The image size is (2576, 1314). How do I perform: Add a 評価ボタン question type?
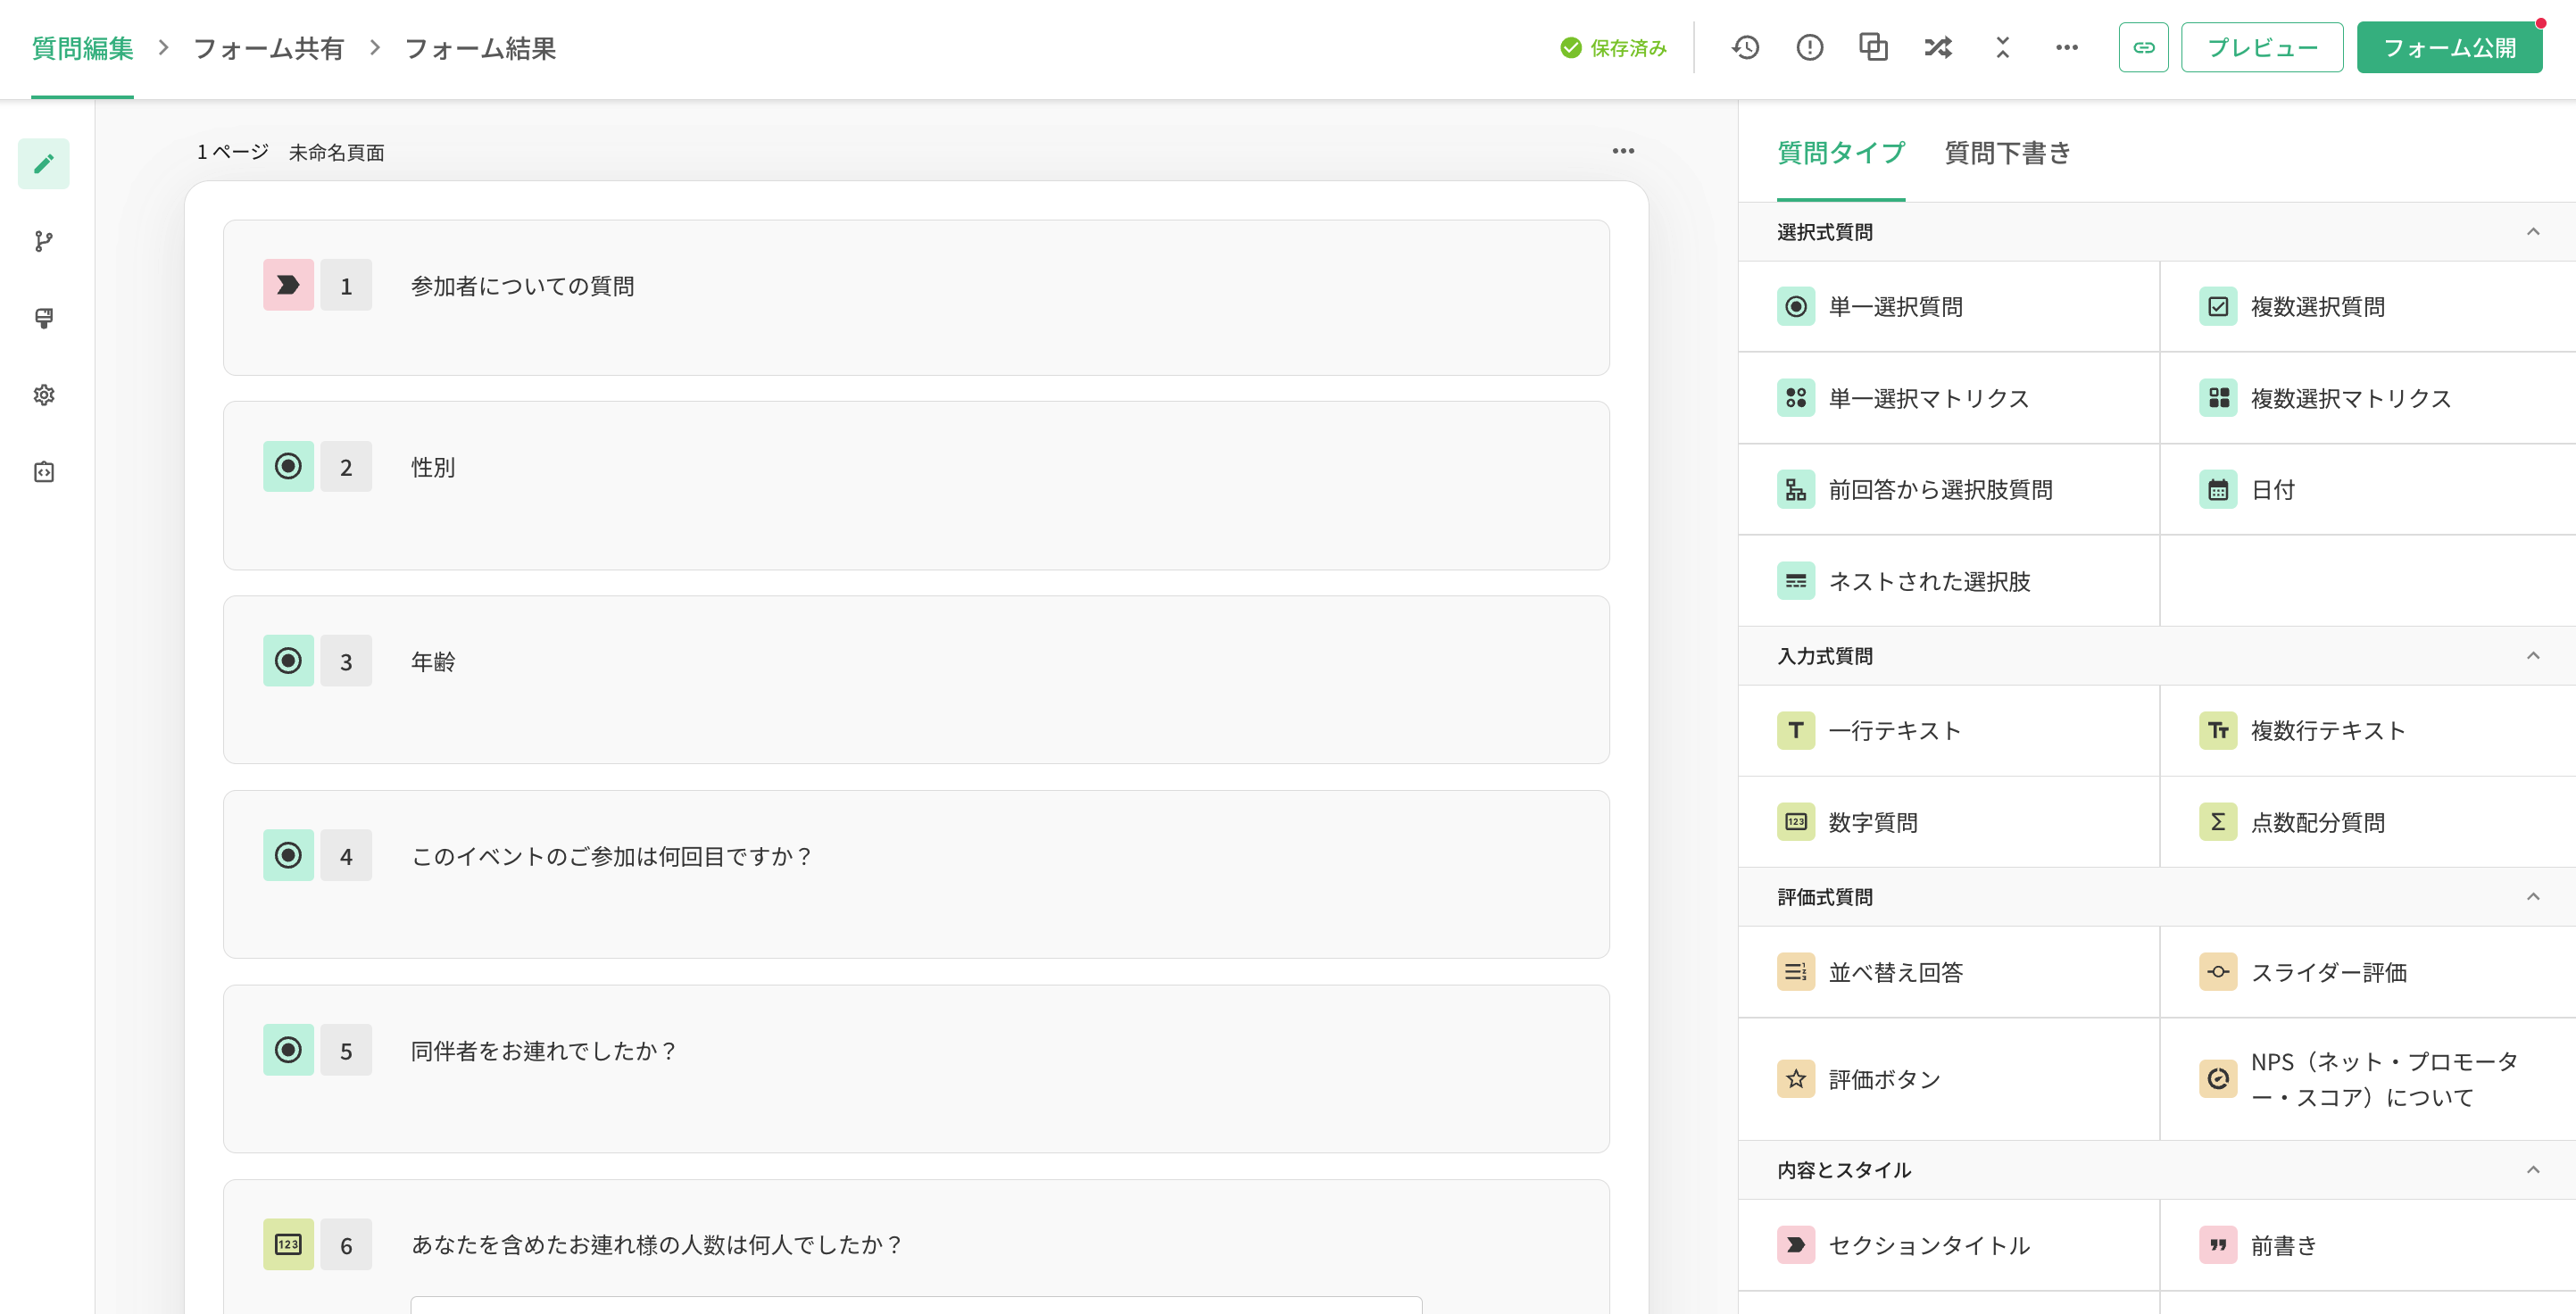point(1948,1079)
